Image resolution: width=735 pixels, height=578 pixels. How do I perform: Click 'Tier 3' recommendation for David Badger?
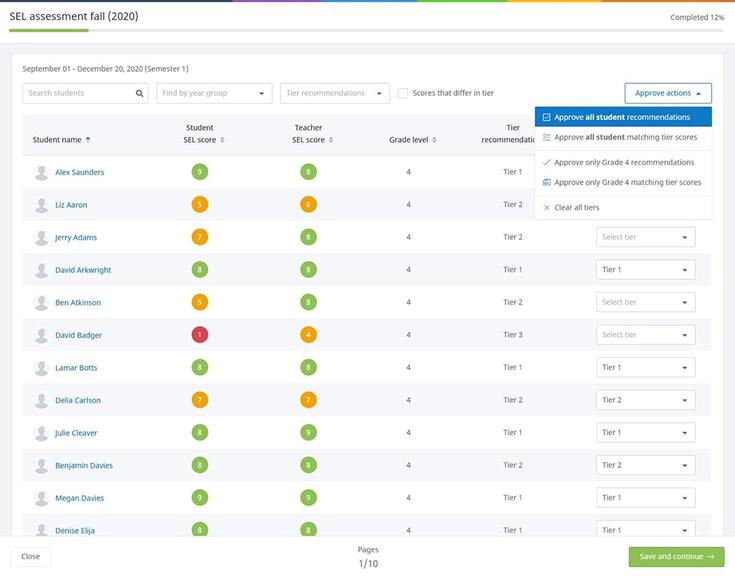[513, 335]
